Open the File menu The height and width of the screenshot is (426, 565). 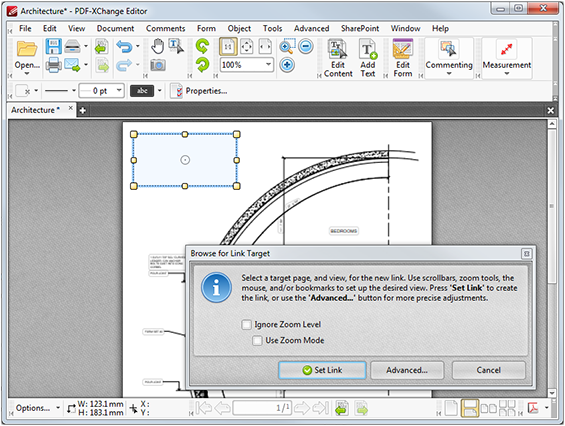(x=25, y=28)
